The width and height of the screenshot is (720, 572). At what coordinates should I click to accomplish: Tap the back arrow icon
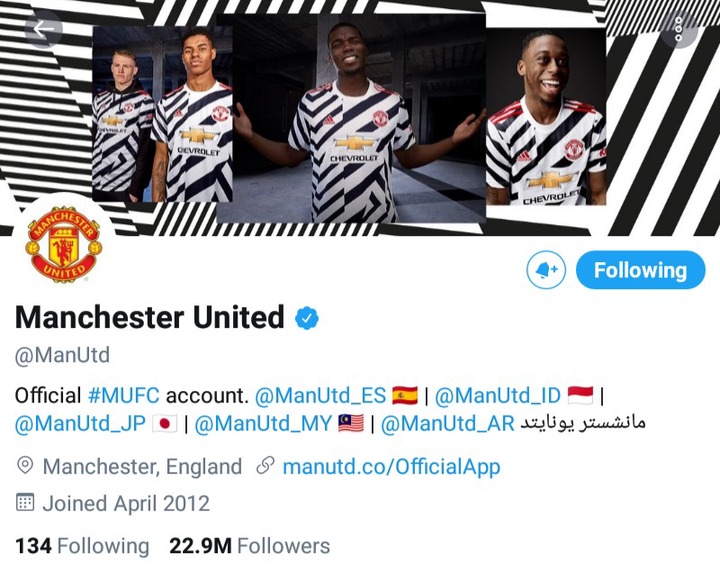coord(43,29)
